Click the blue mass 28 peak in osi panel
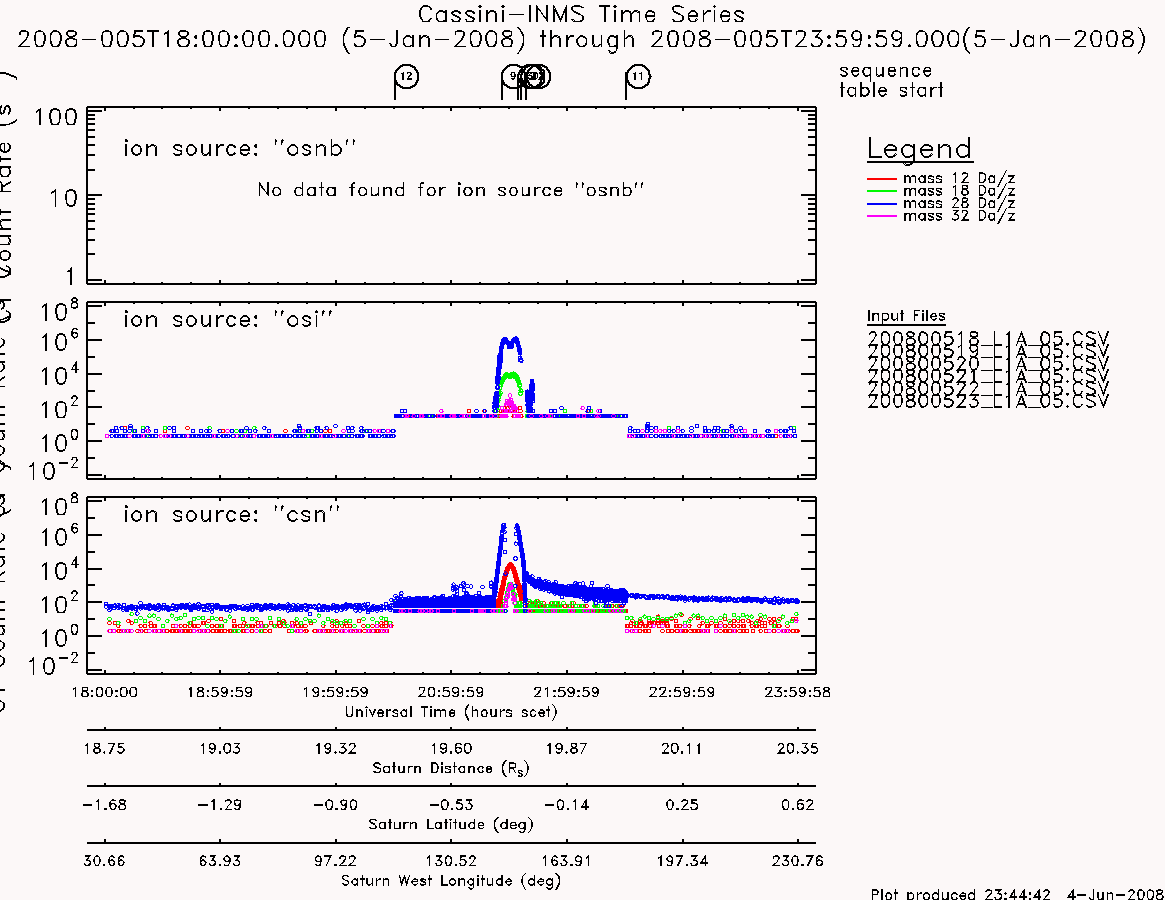Screen dimensions: 1165x900 510,343
